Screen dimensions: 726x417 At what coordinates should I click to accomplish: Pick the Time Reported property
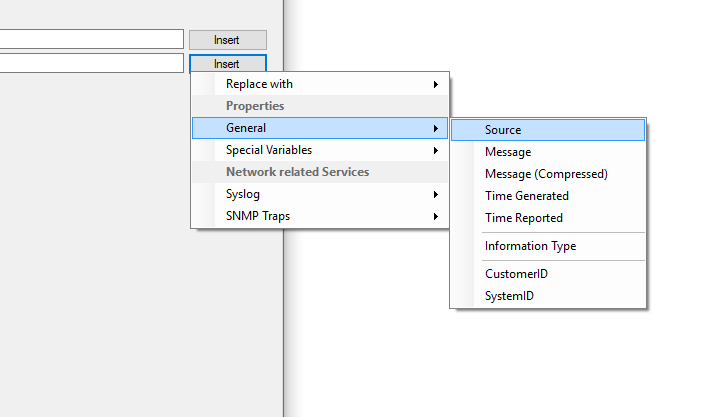(548, 218)
